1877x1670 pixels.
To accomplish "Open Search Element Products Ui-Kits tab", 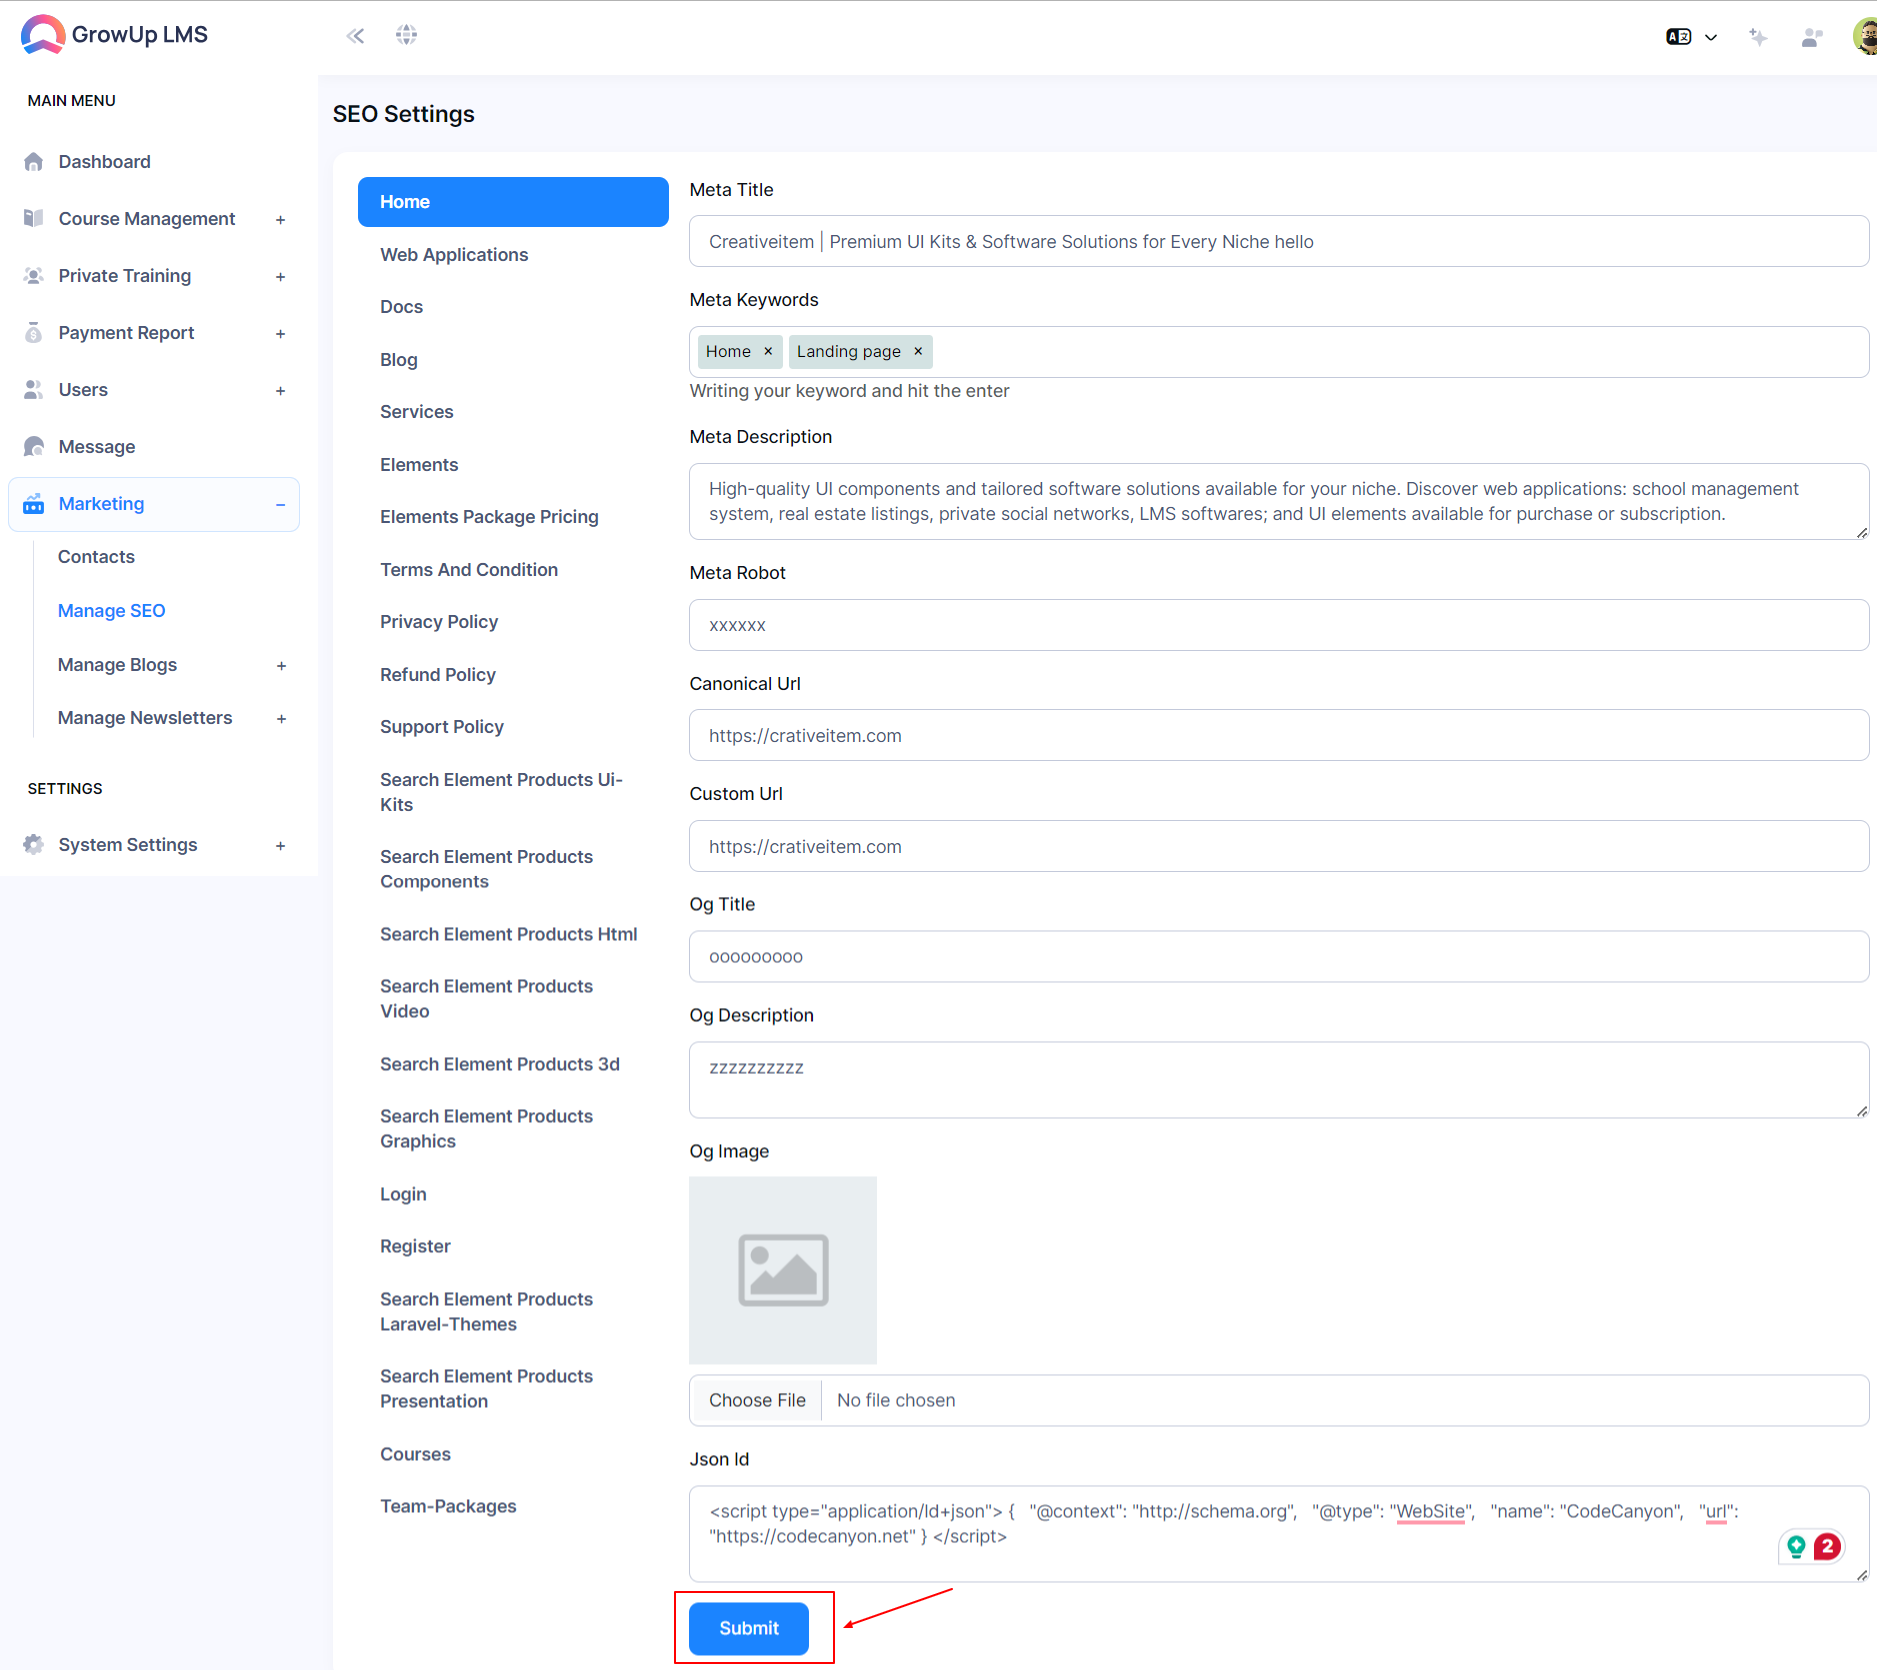I will coord(501,792).
